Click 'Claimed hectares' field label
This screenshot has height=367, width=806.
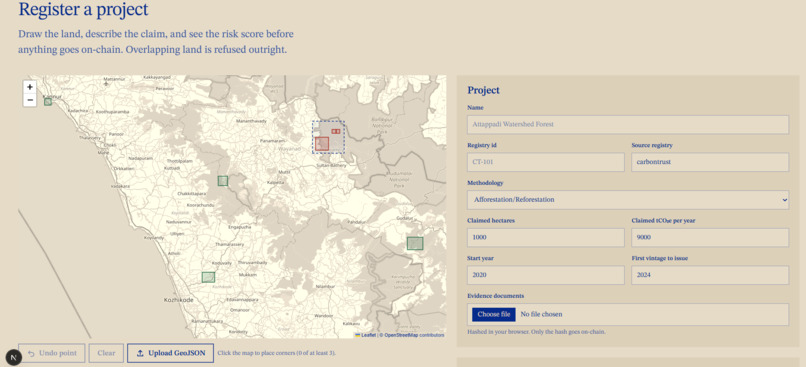click(x=491, y=221)
